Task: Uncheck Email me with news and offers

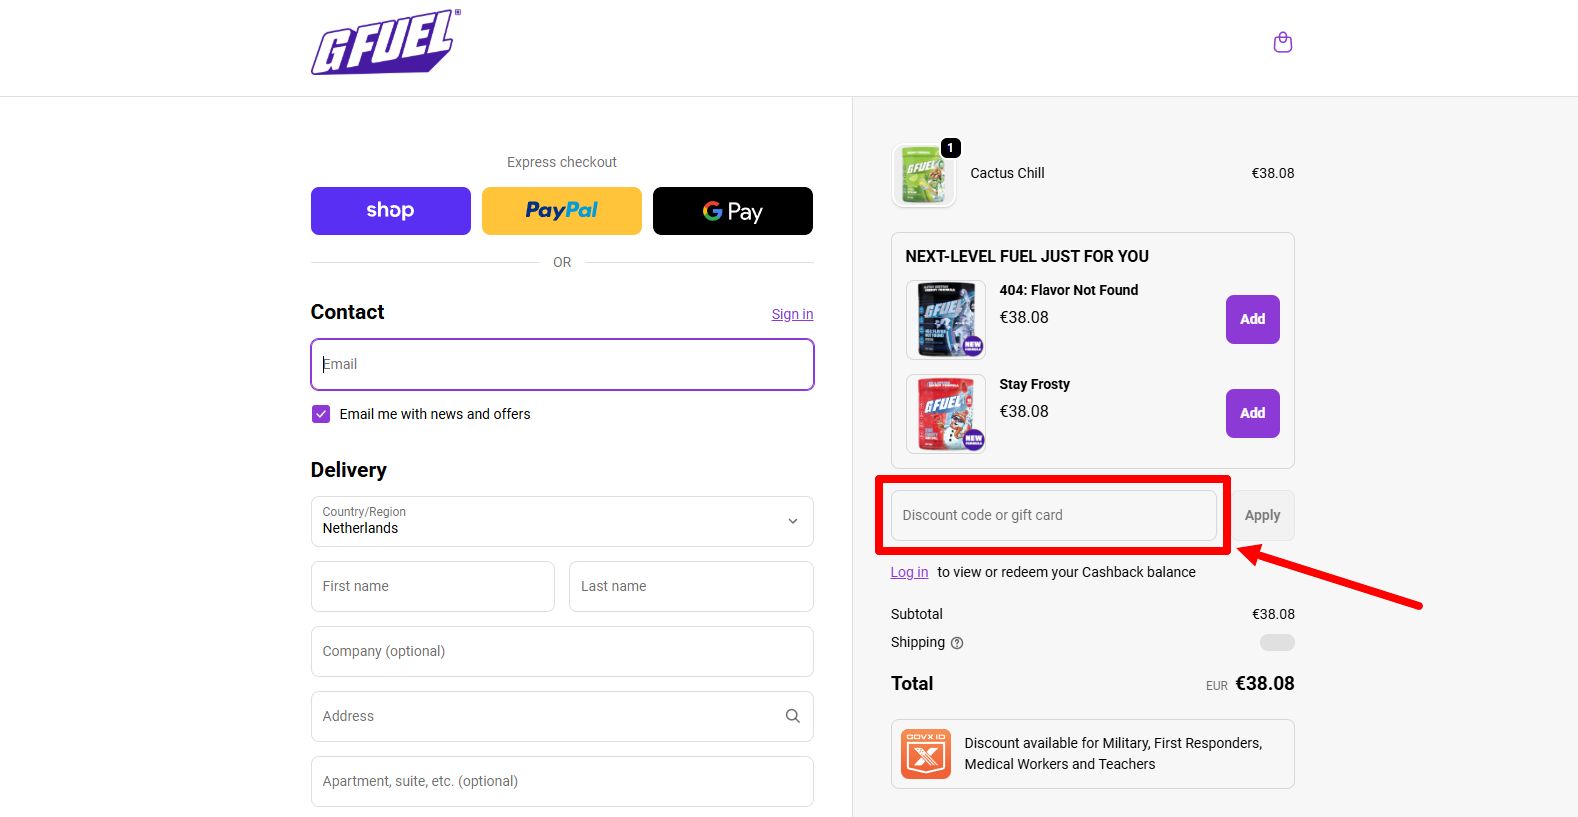Action: click(321, 414)
